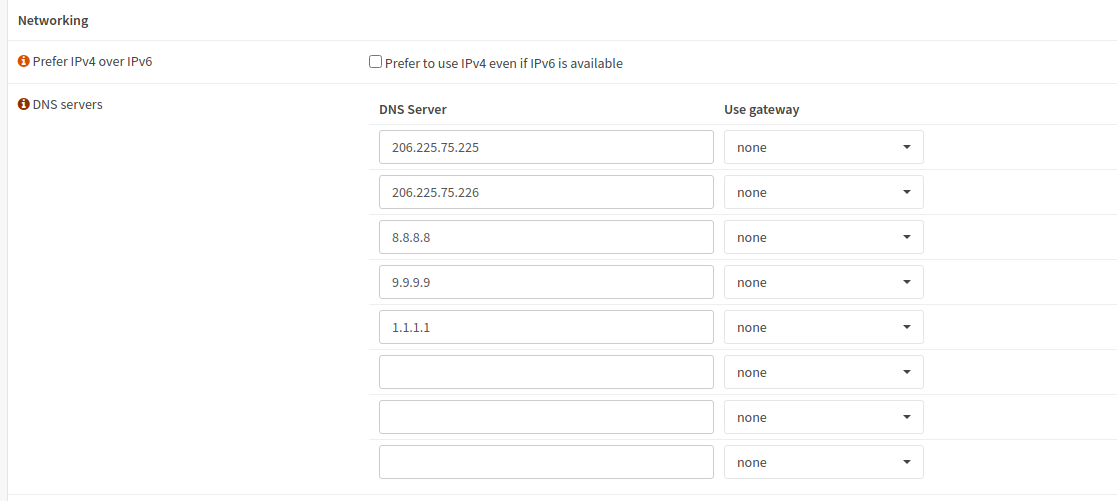
Task: Click the DNS Server column header
Action: [x=413, y=109]
